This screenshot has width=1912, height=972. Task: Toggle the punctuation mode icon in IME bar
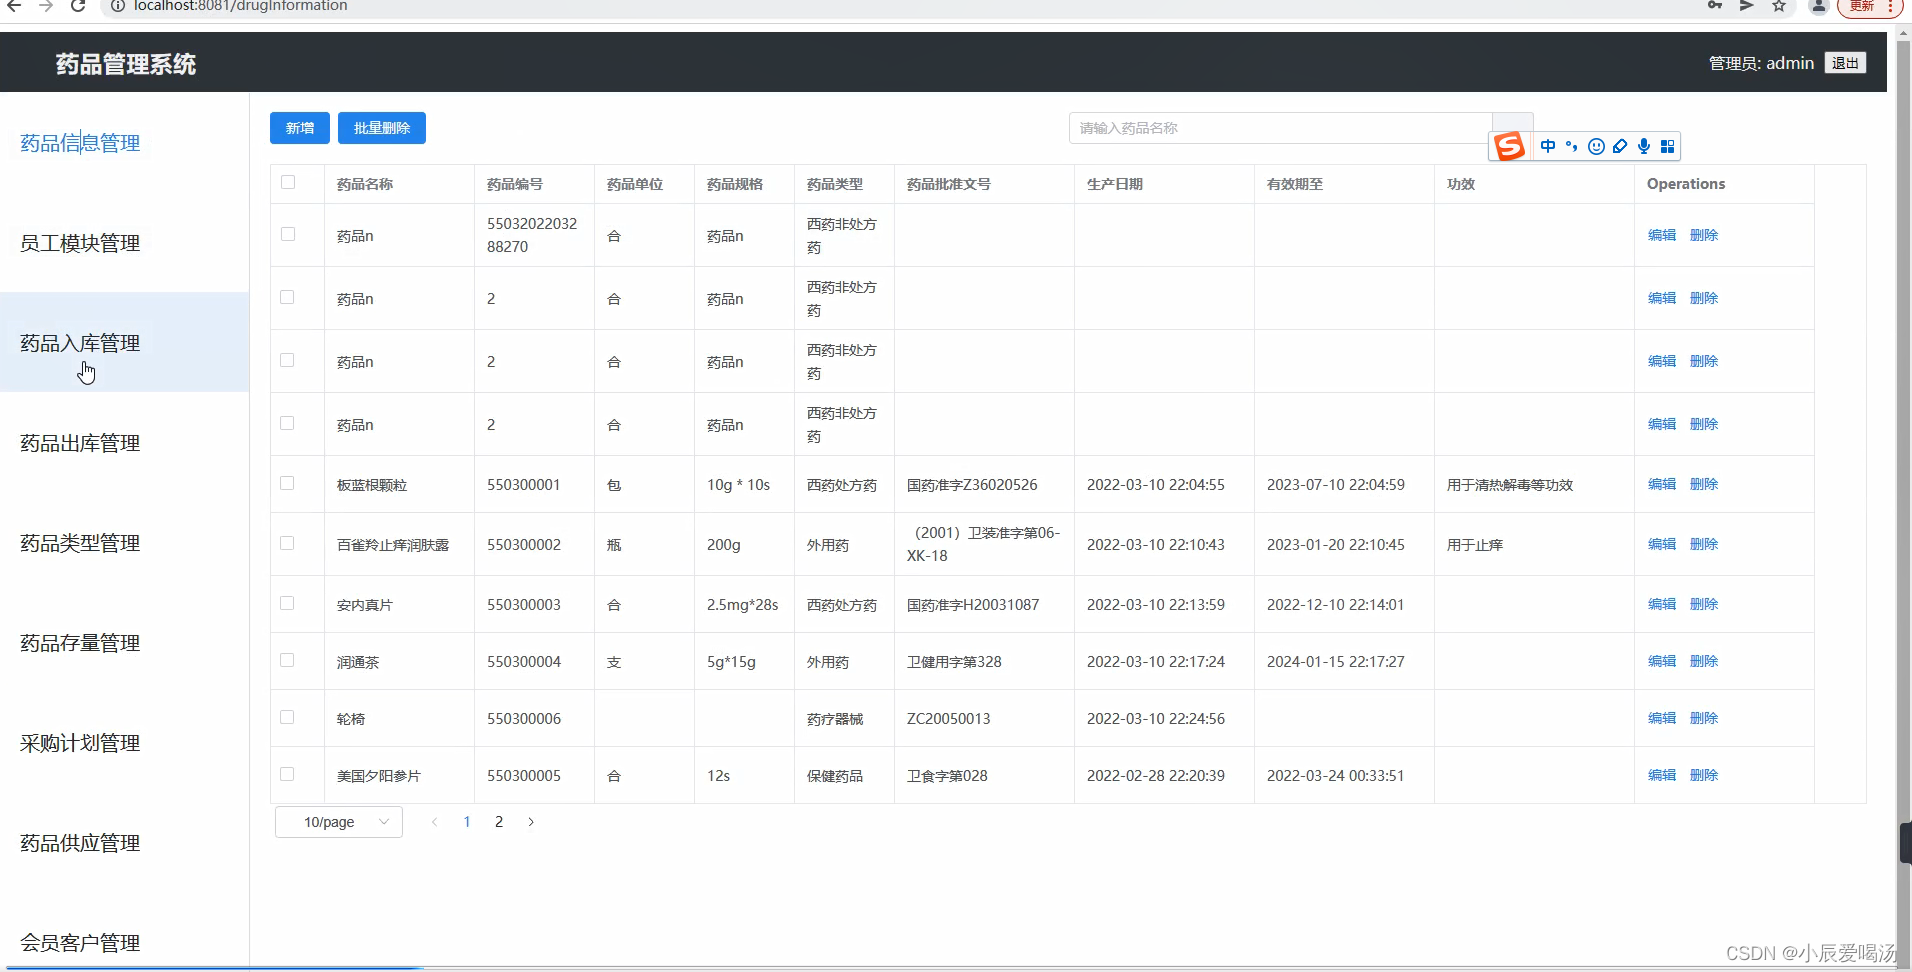[1572, 146]
